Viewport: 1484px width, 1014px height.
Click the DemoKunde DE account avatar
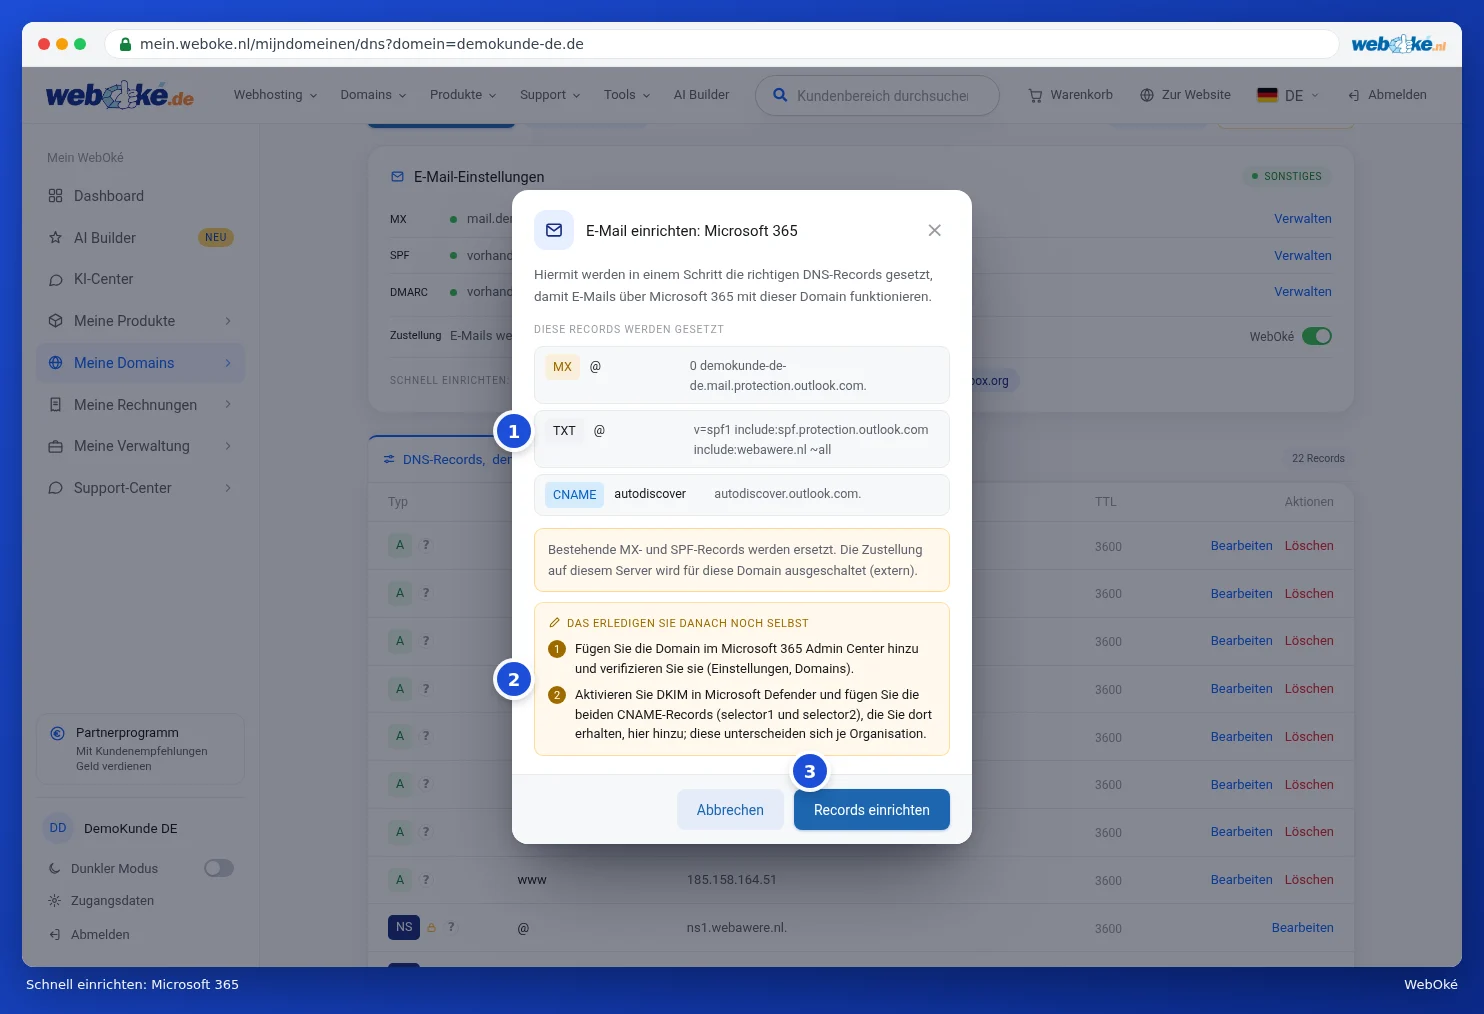pos(58,828)
